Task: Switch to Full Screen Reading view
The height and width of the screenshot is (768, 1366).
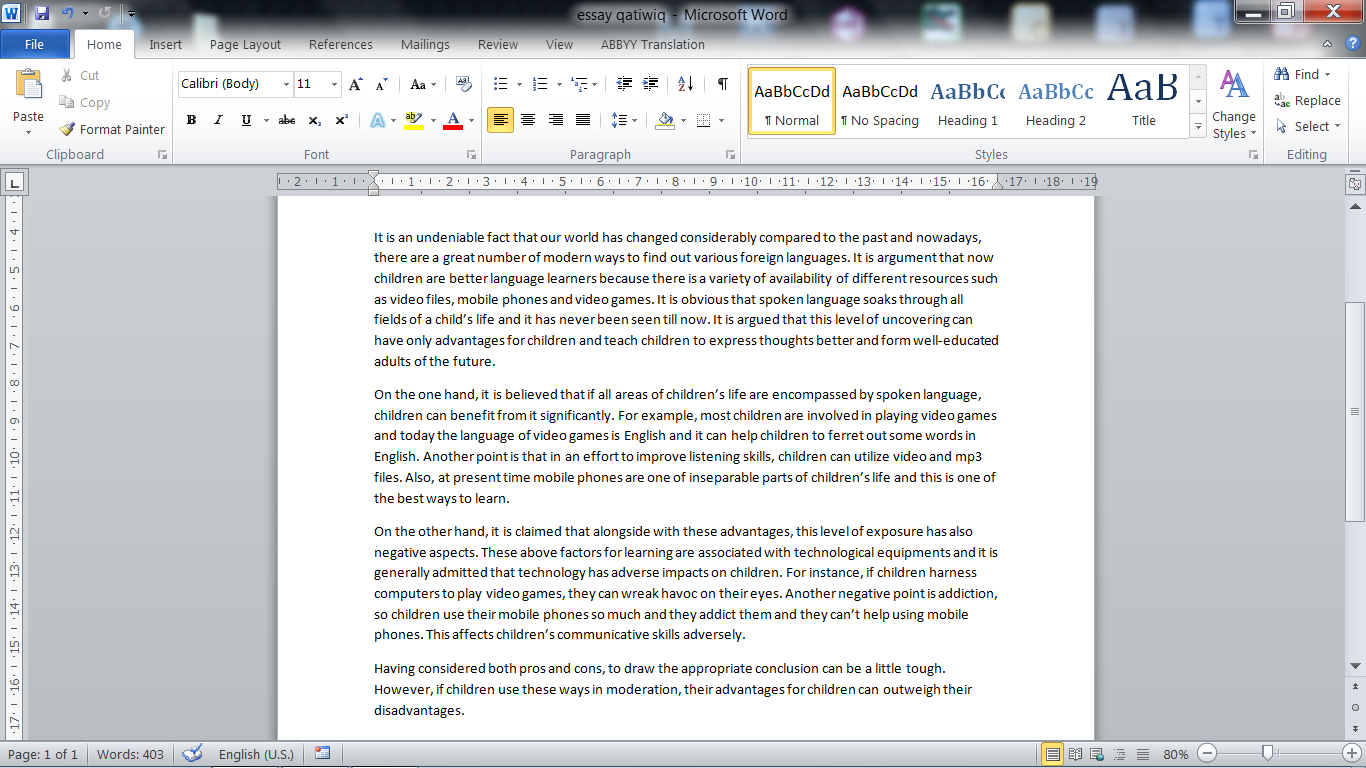Action: click(x=1075, y=754)
